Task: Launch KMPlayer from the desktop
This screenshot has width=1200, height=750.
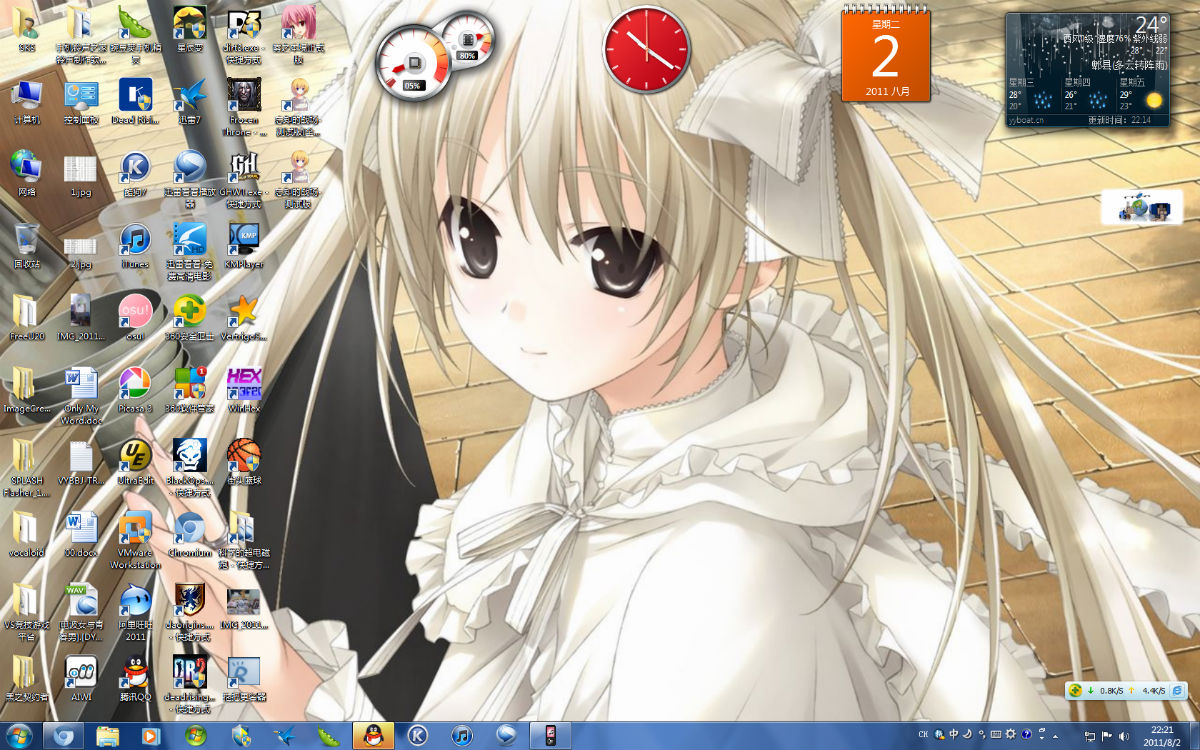Action: (244, 245)
